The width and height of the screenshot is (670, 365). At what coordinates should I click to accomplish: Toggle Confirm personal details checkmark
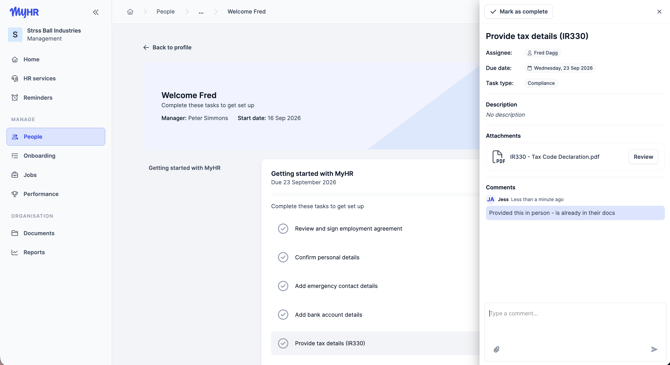283,257
